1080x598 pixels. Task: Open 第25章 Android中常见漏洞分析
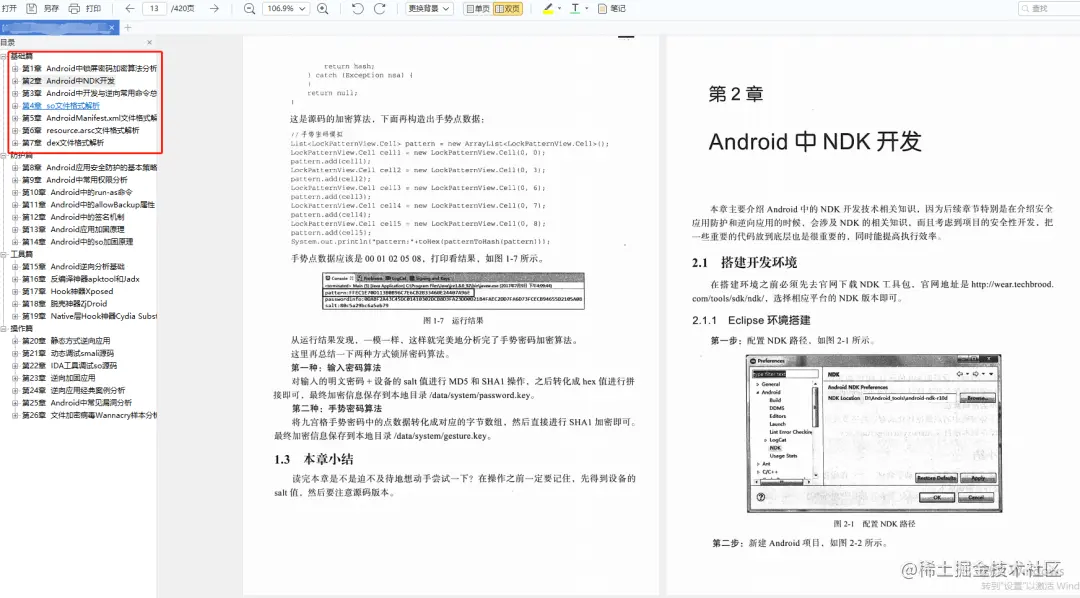coord(77,403)
